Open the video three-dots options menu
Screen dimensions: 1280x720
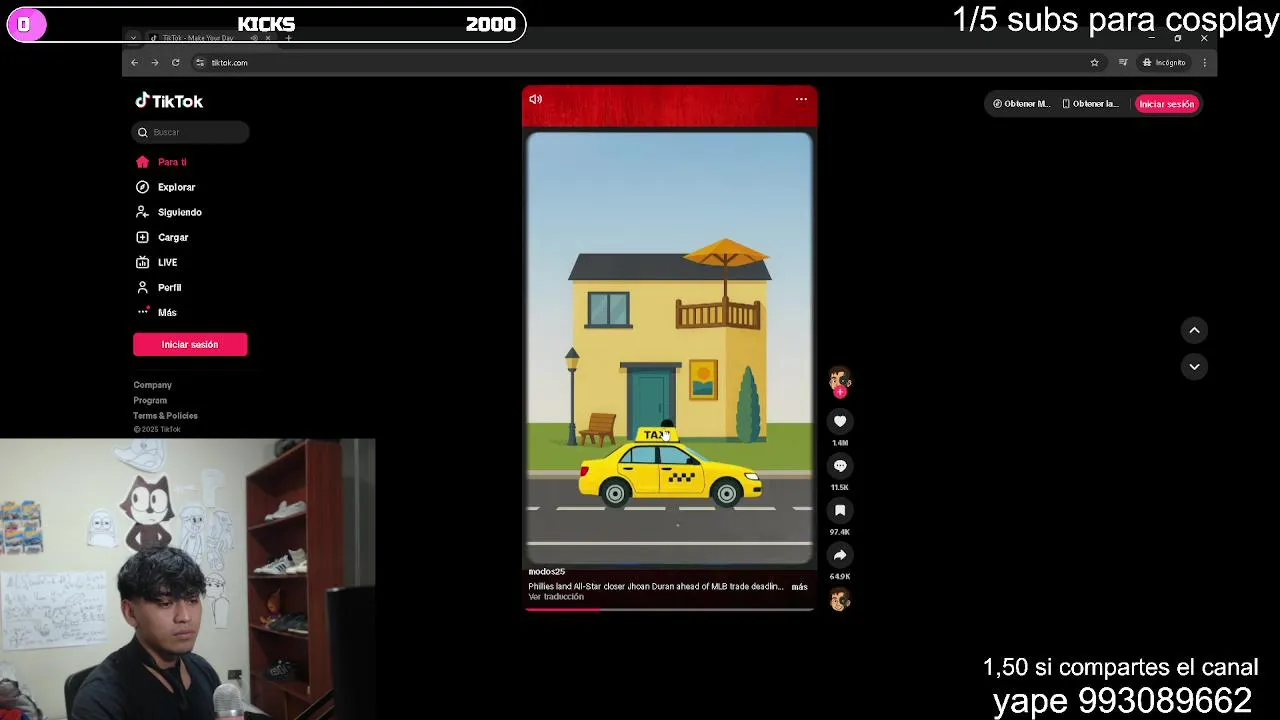click(x=801, y=99)
